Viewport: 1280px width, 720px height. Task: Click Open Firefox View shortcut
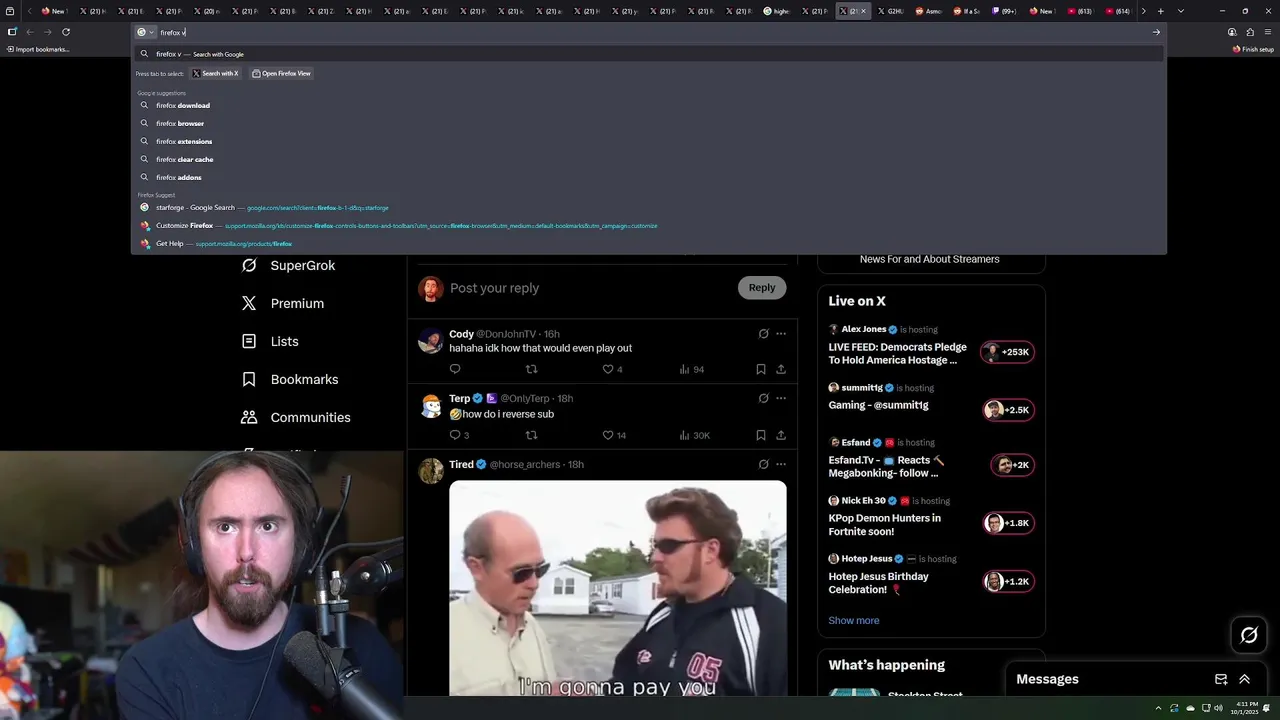click(x=281, y=73)
